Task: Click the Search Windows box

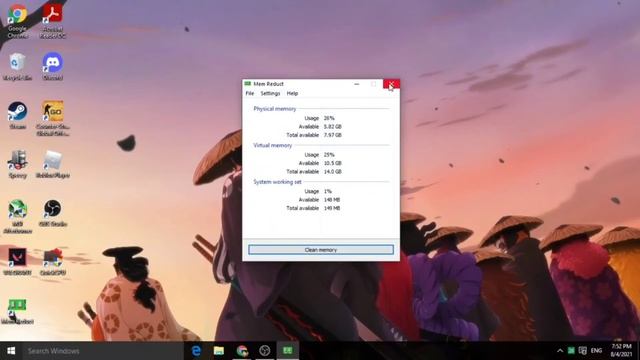Action: coord(102,351)
